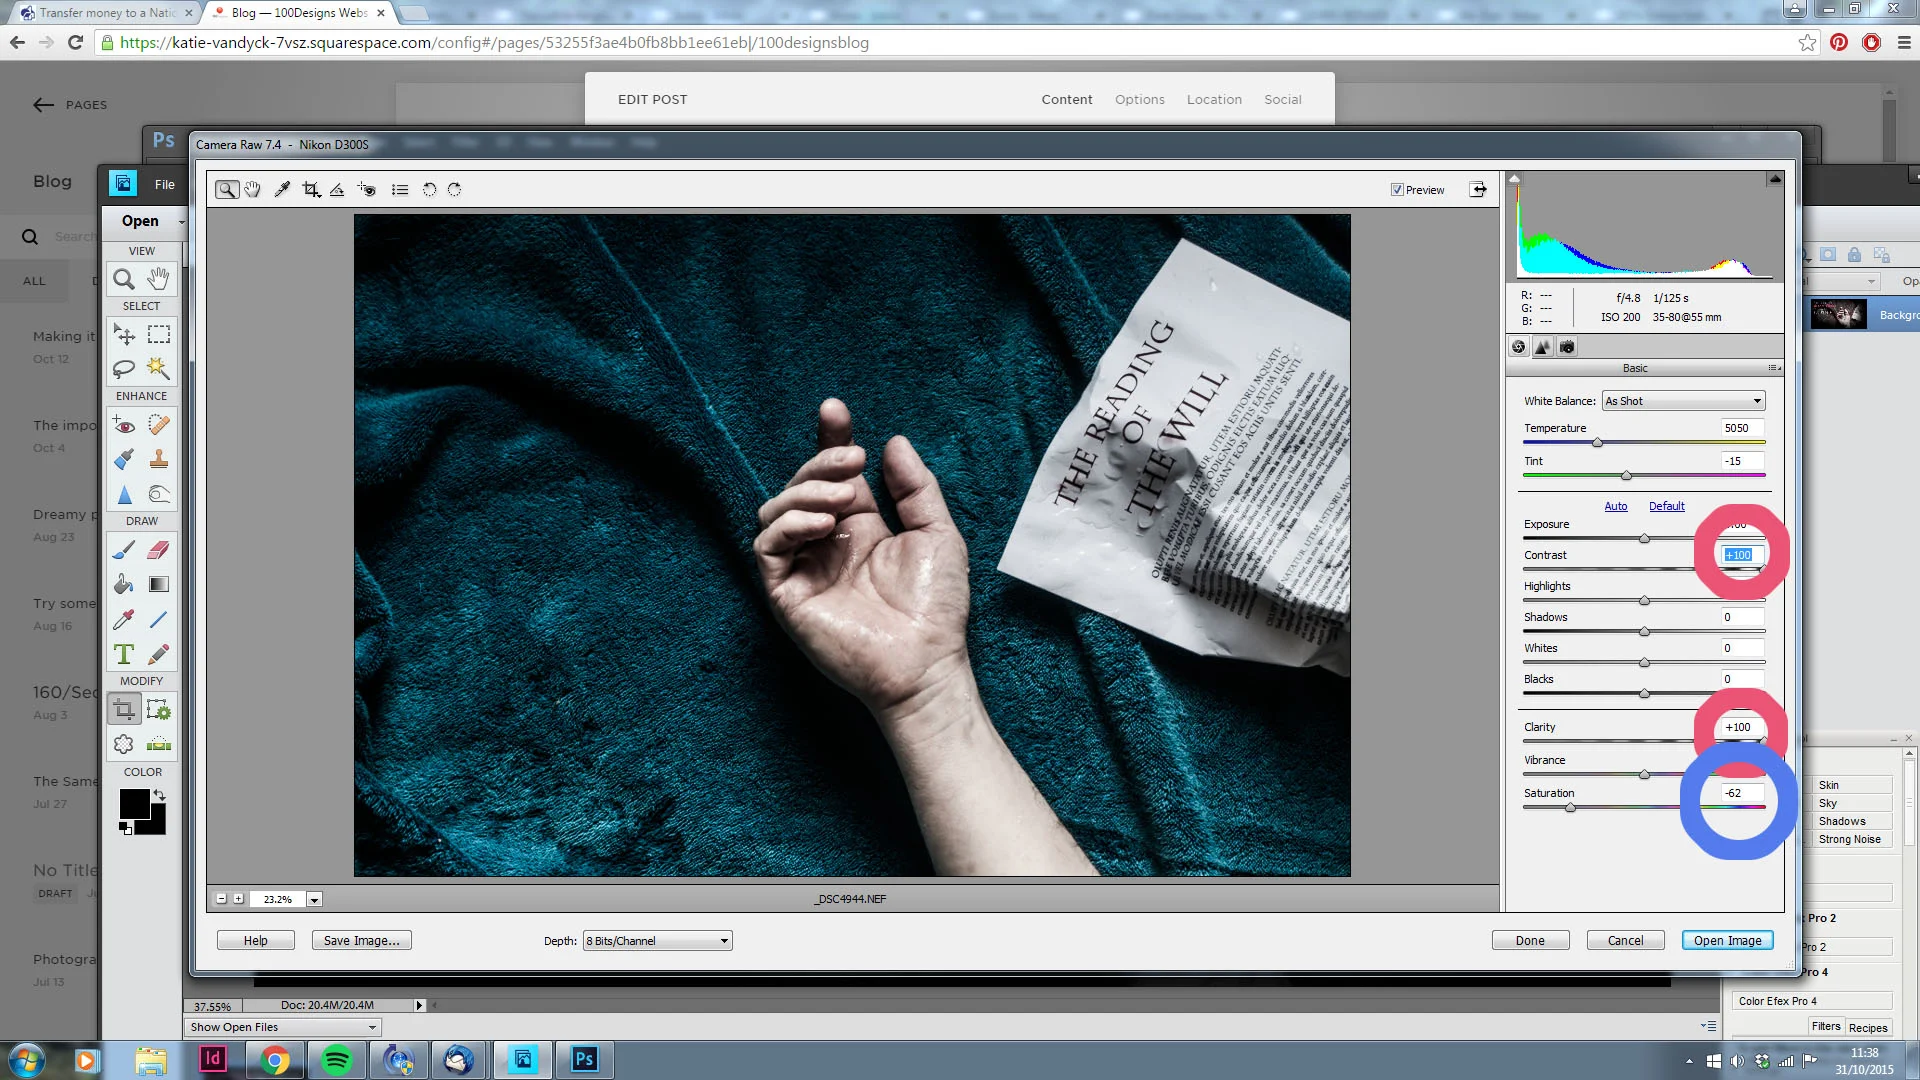Click the Open Image button

coord(1727,940)
